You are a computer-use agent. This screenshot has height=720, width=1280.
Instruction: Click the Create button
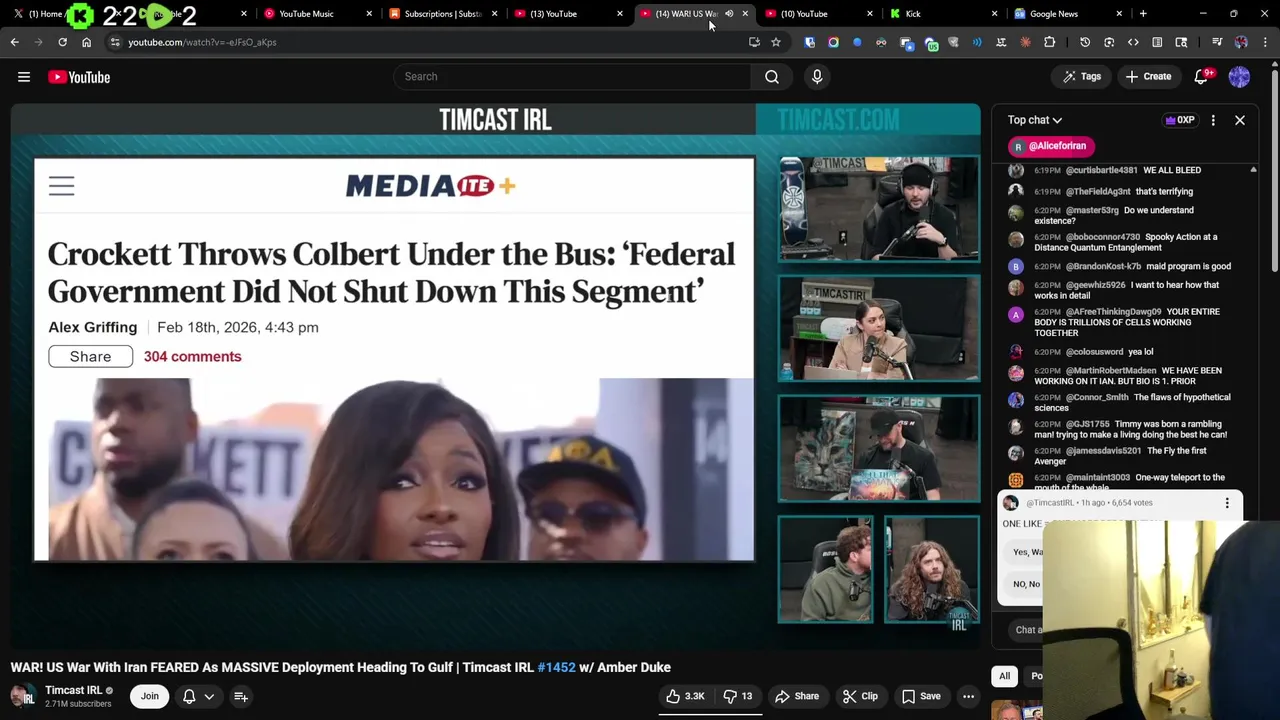[x=1147, y=77]
